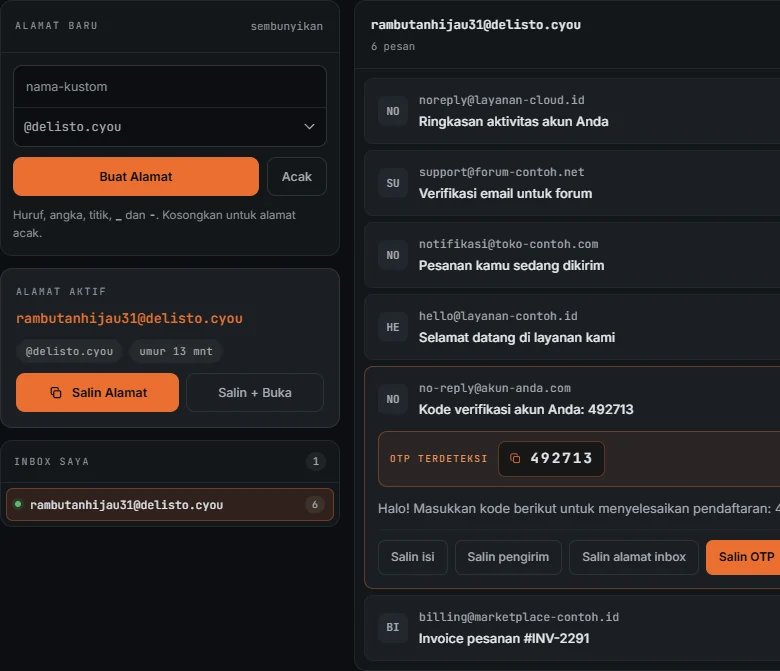Click the active address rambutanhijau31@delisto.cyou in orange
780x671 pixels.
point(129,318)
